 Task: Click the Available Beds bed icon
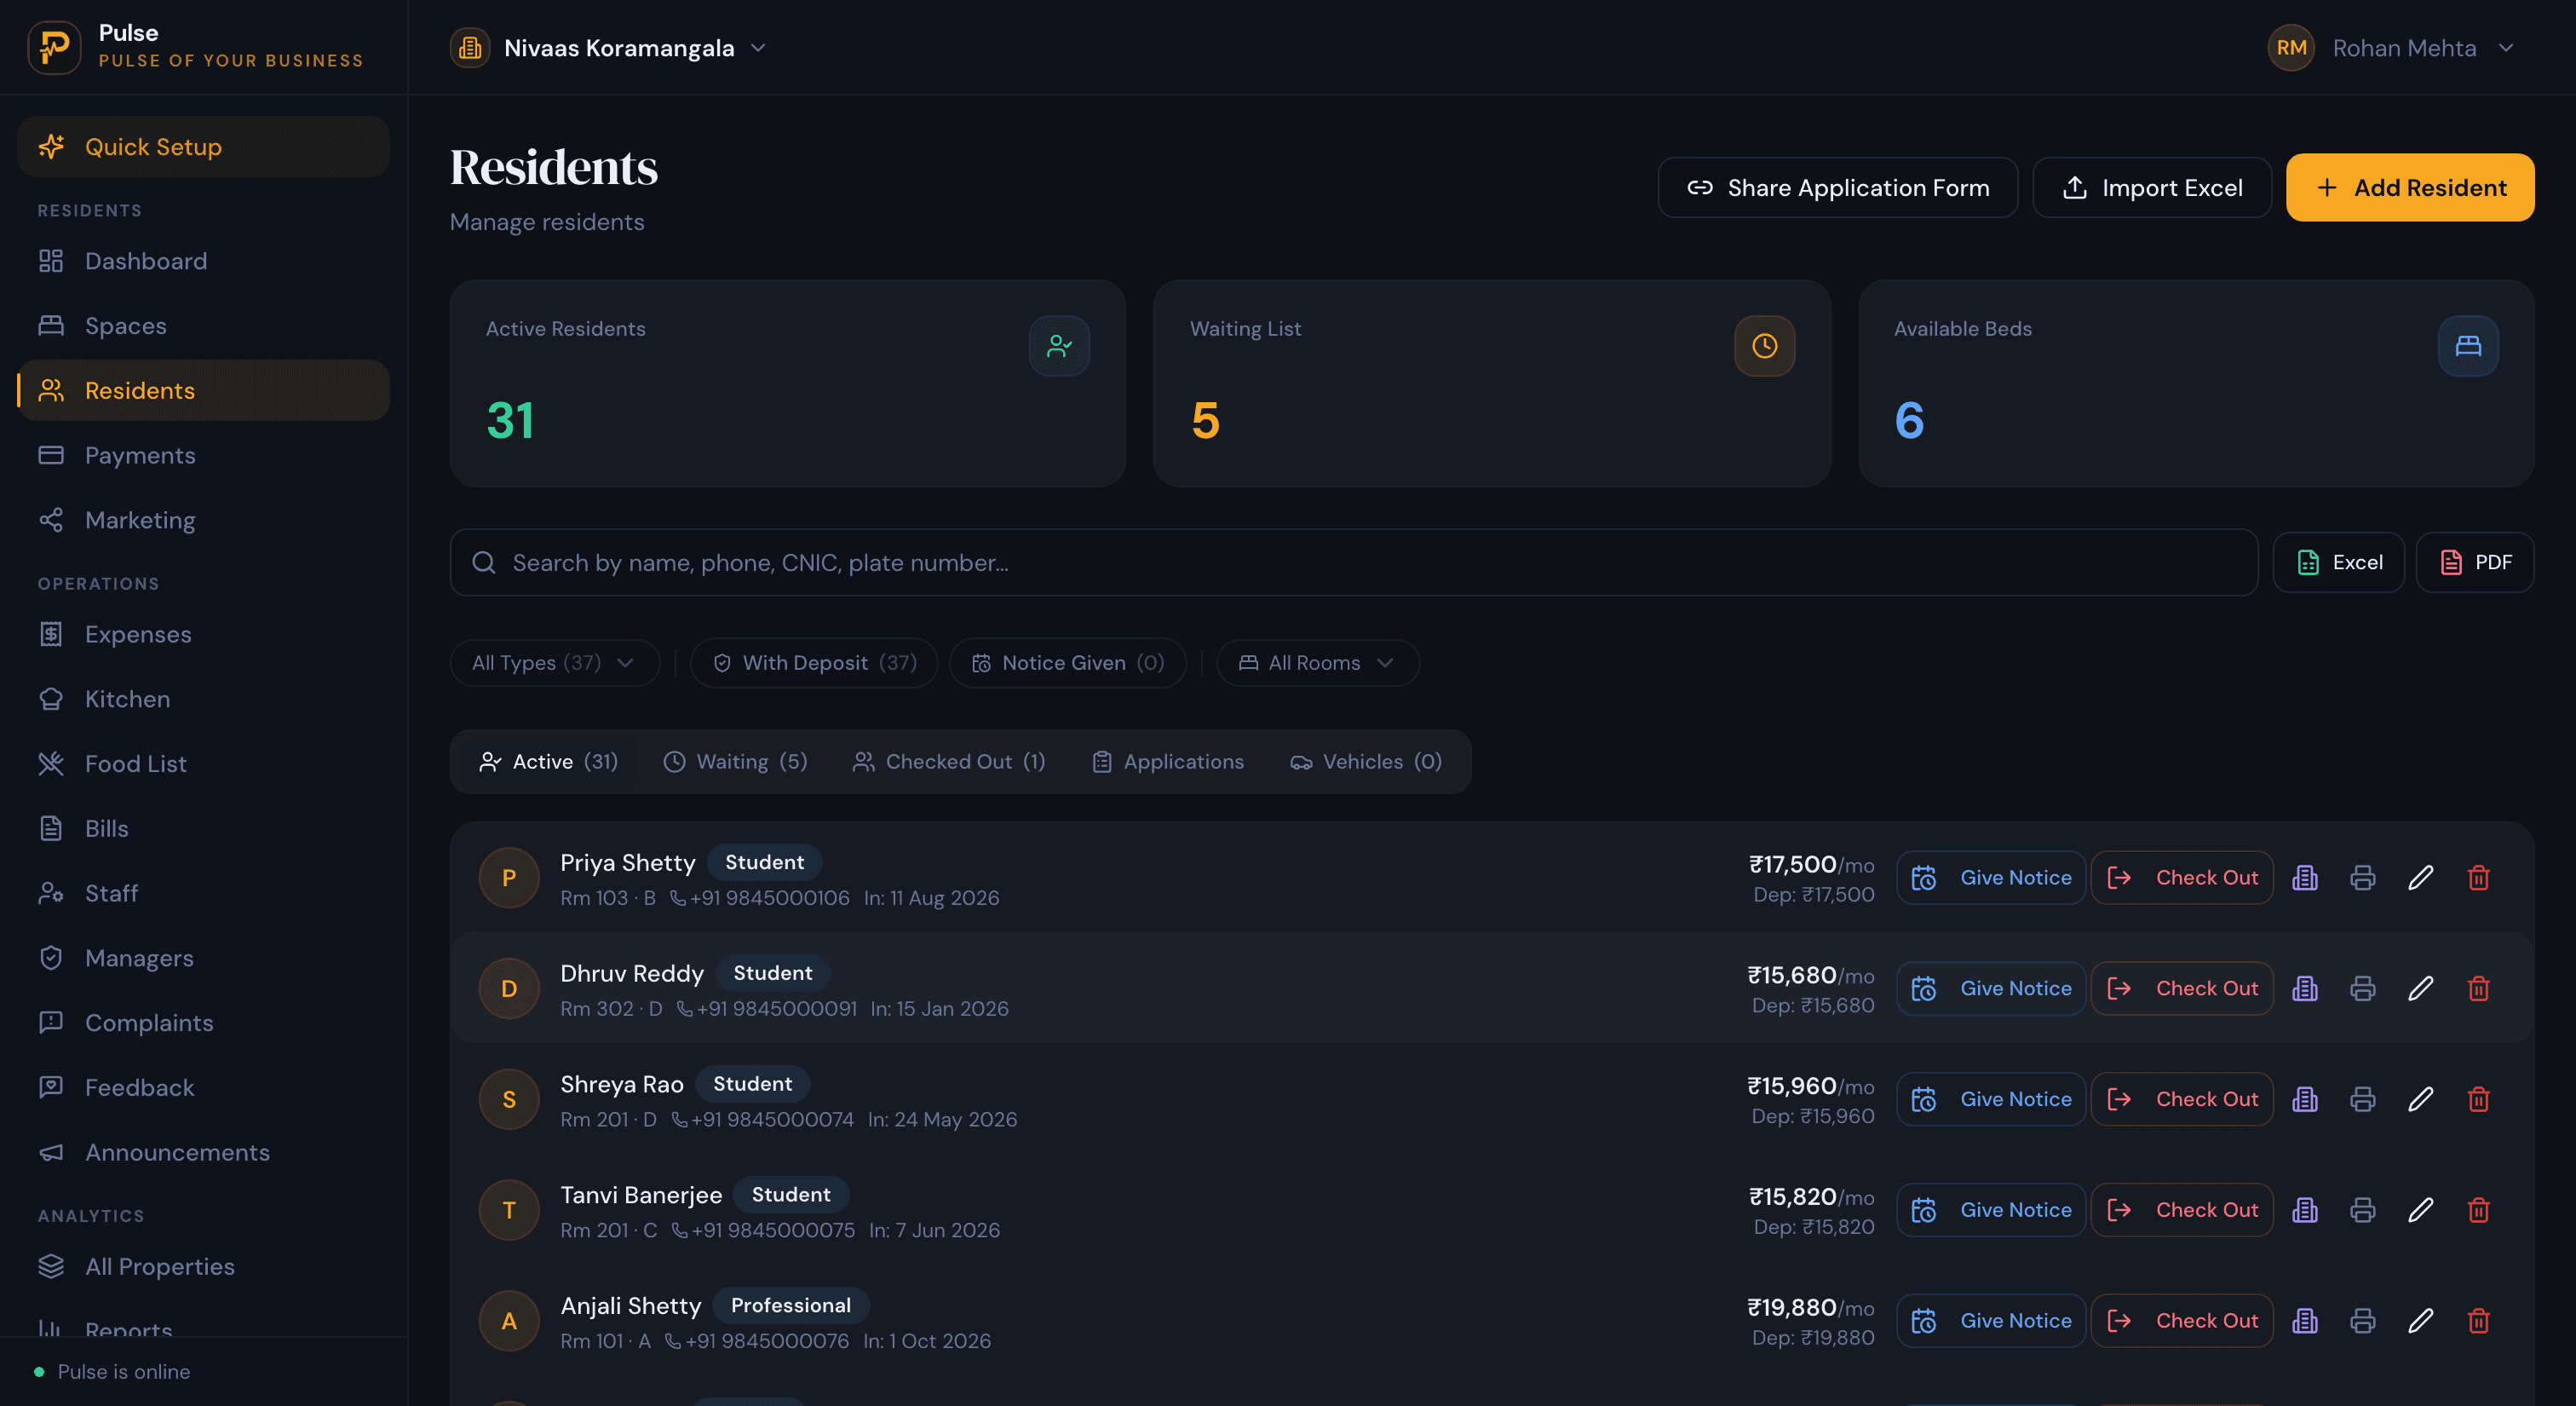[x=2468, y=346]
